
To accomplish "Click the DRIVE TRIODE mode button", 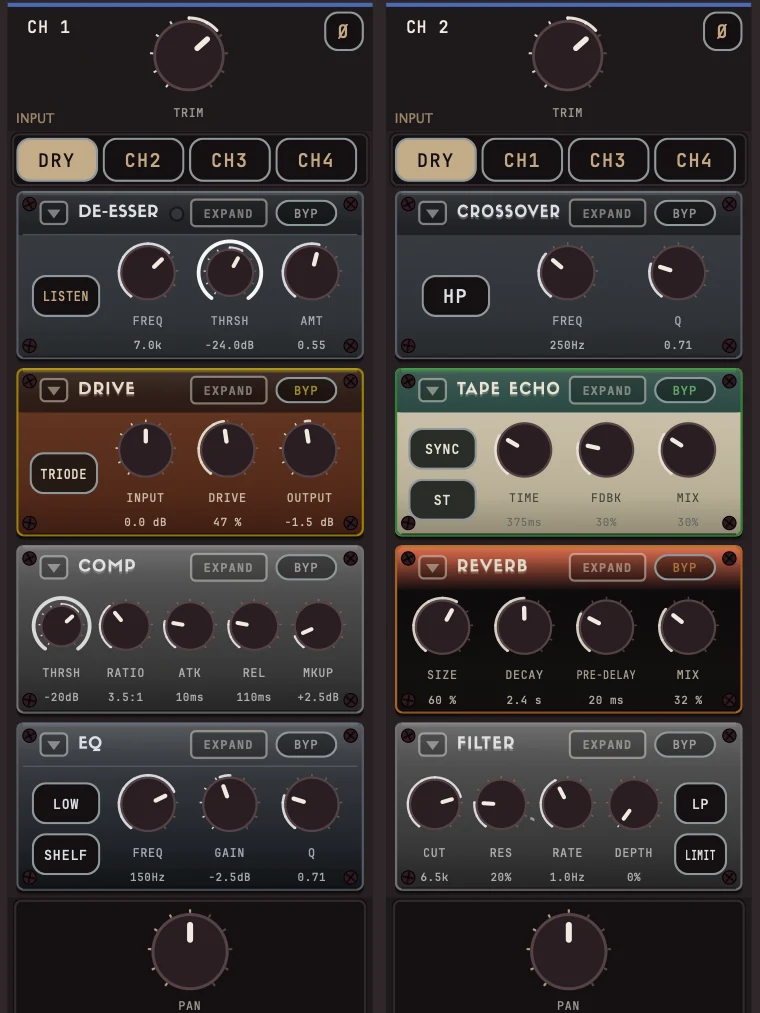I will (63, 474).
